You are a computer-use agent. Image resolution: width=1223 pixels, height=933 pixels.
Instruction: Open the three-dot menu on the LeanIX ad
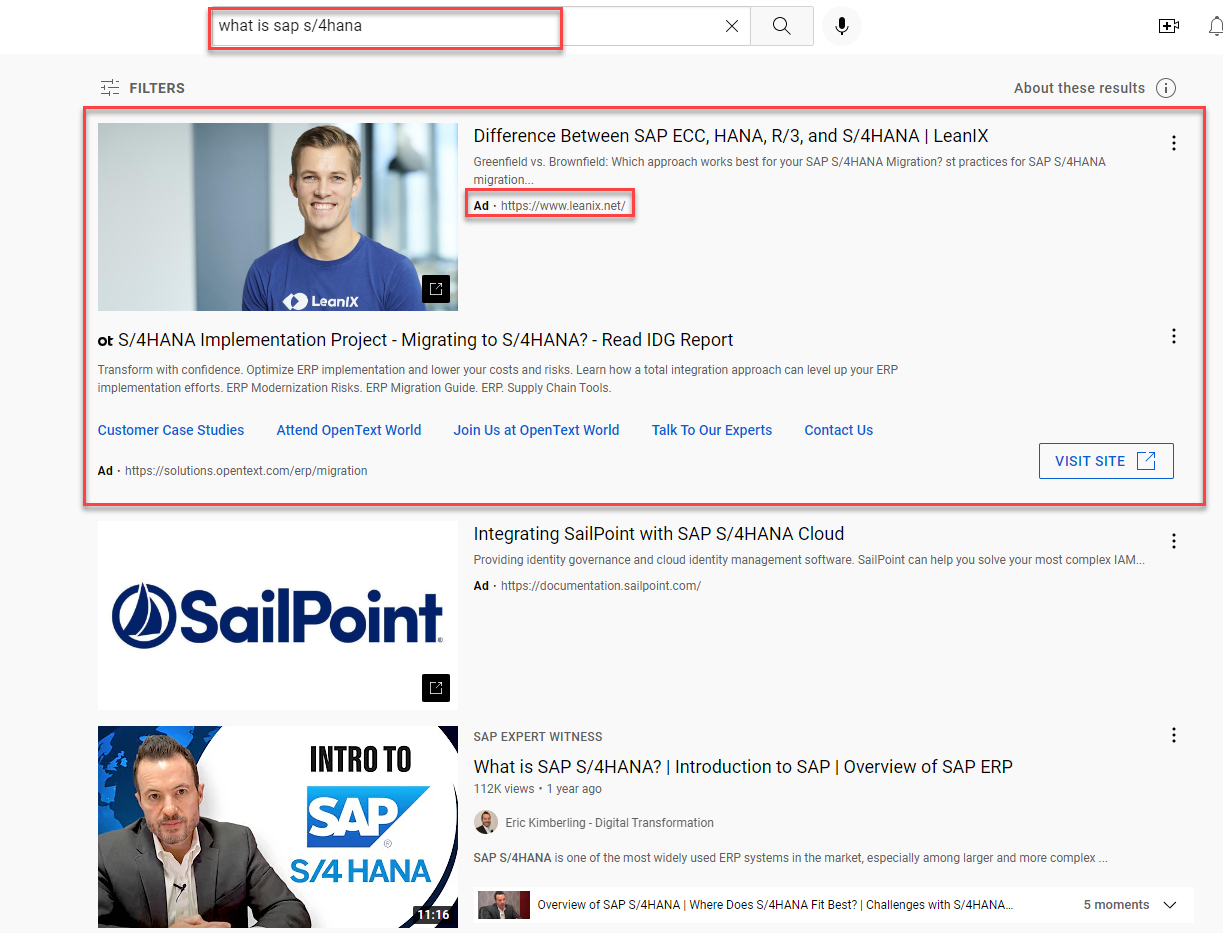pos(1173,142)
